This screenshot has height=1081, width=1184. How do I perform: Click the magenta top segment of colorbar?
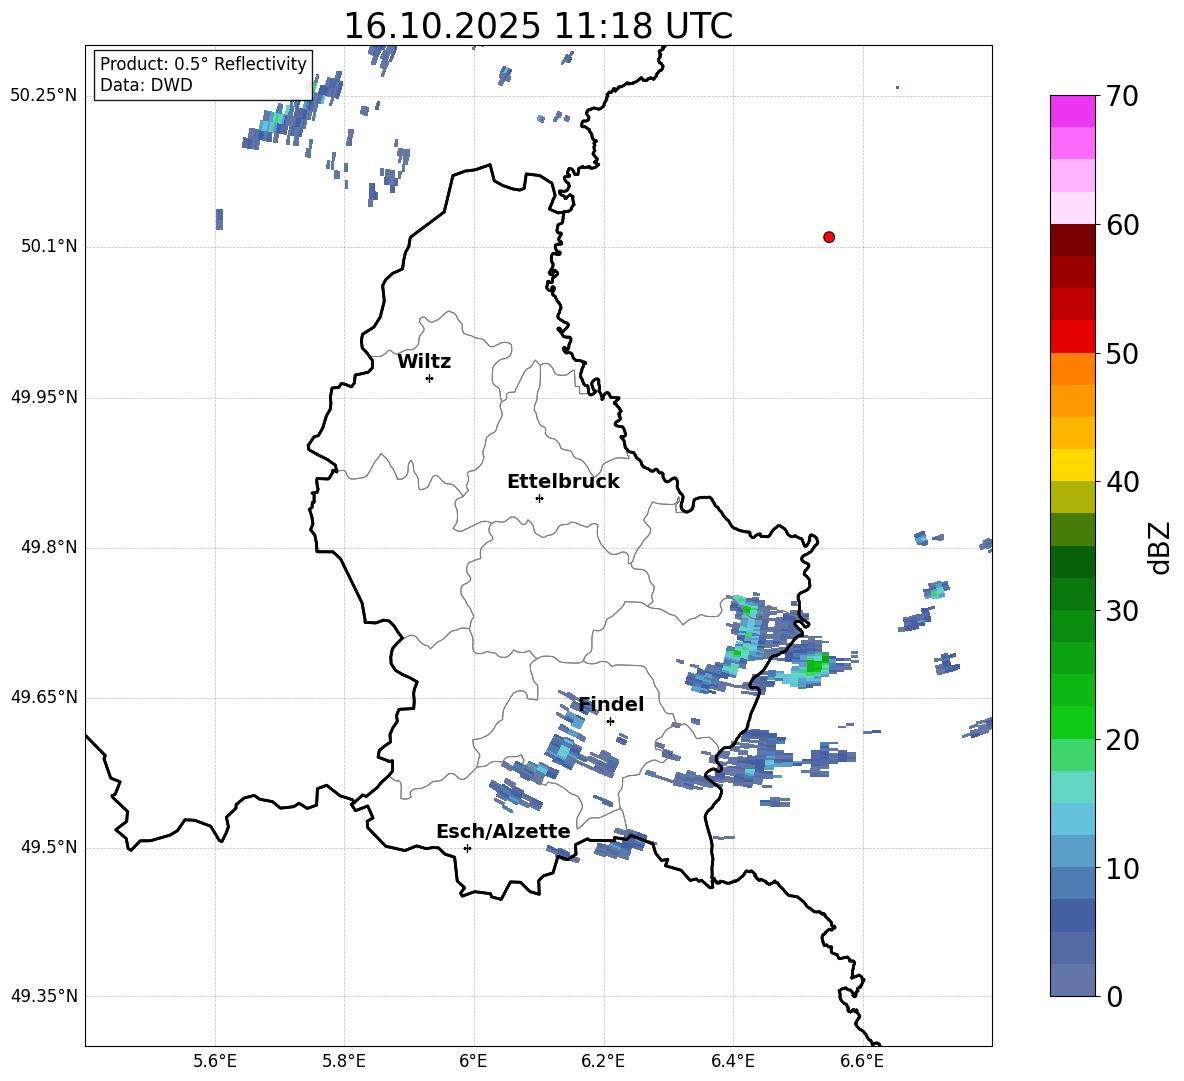click(x=1073, y=111)
